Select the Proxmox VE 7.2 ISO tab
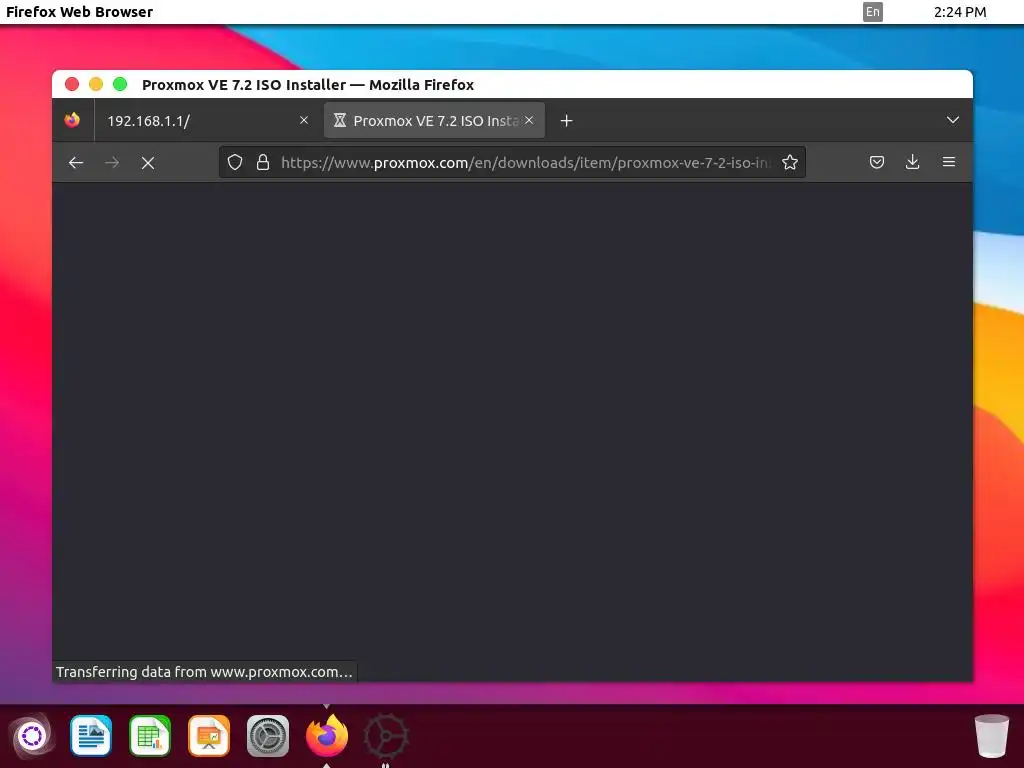The image size is (1024, 768). [x=434, y=120]
